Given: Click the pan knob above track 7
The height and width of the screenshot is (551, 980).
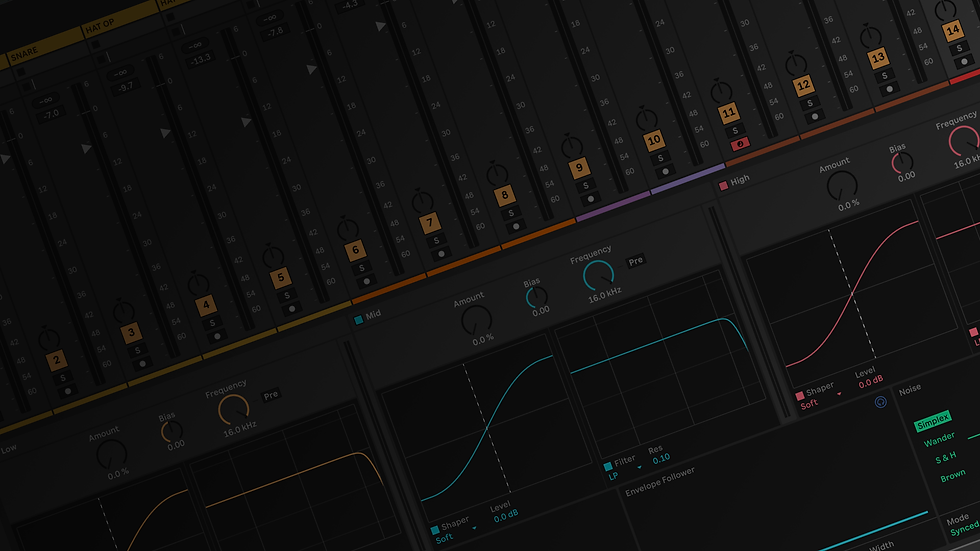Looking at the screenshot, I should tap(422, 201).
